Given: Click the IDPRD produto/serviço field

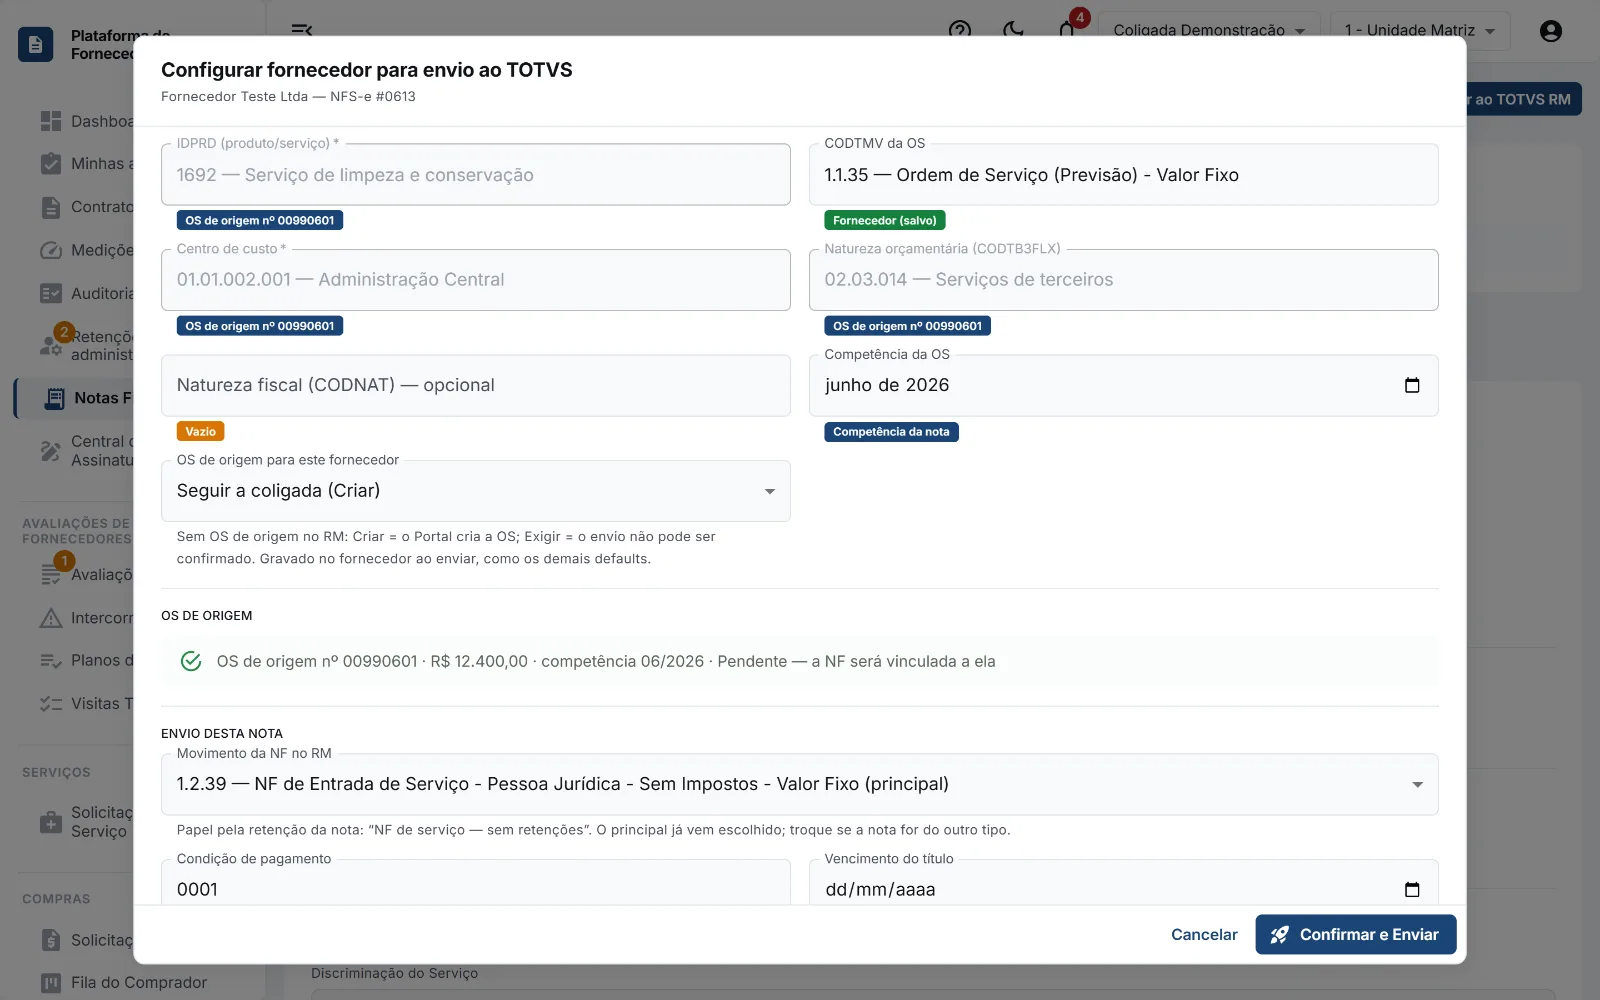Looking at the screenshot, I should (x=475, y=175).
